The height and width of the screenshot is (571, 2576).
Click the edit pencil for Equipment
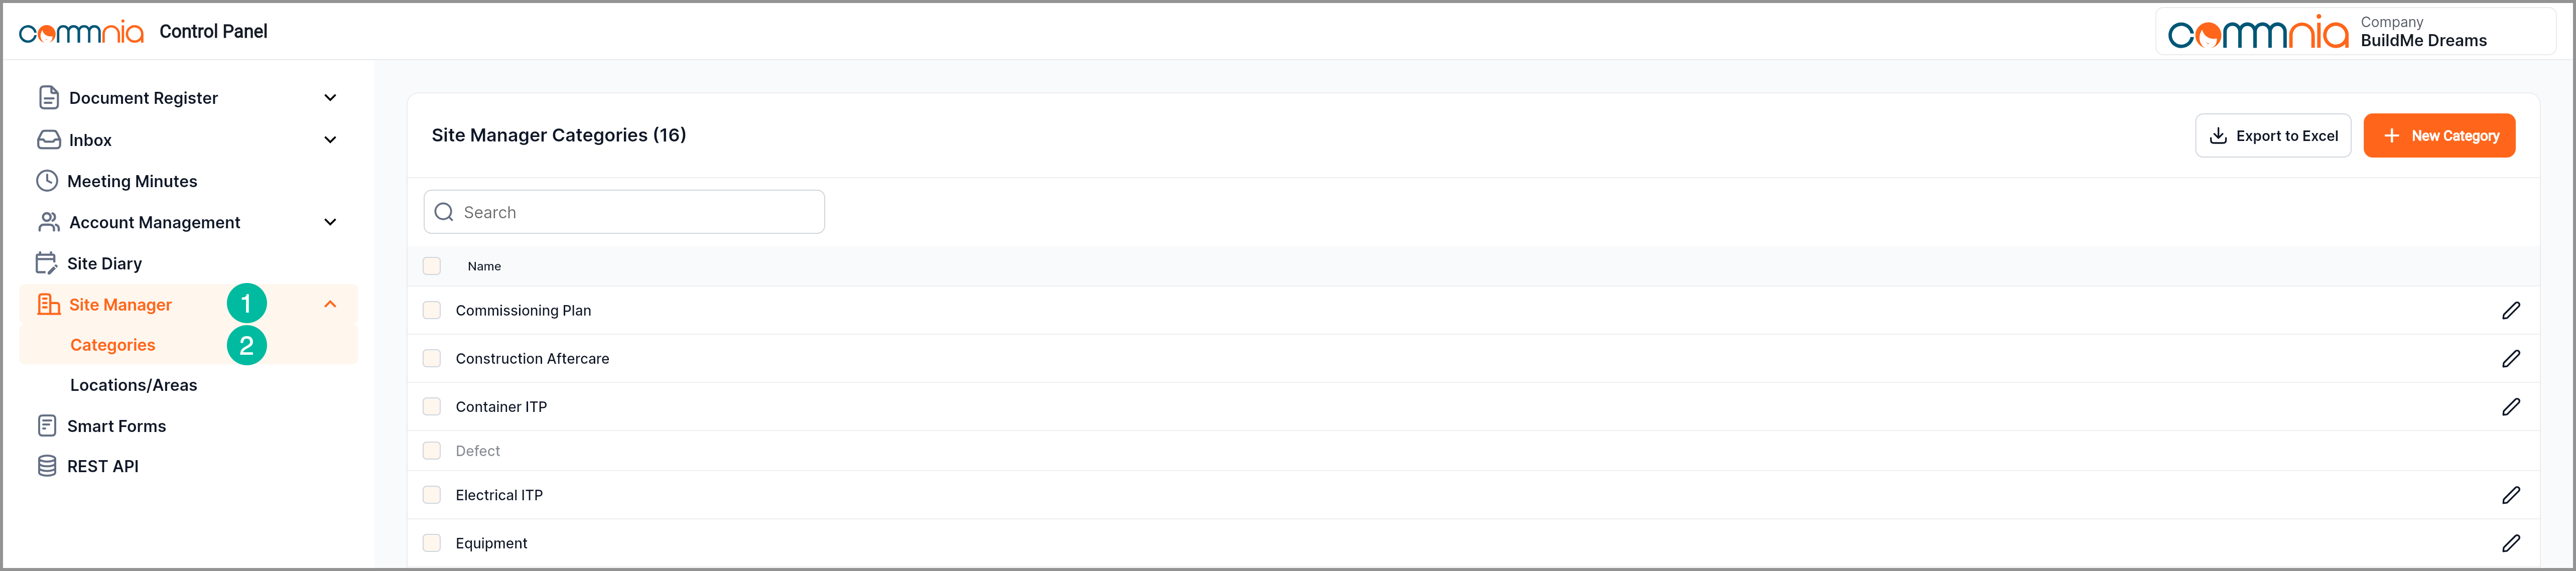(x=2510, y=543)
